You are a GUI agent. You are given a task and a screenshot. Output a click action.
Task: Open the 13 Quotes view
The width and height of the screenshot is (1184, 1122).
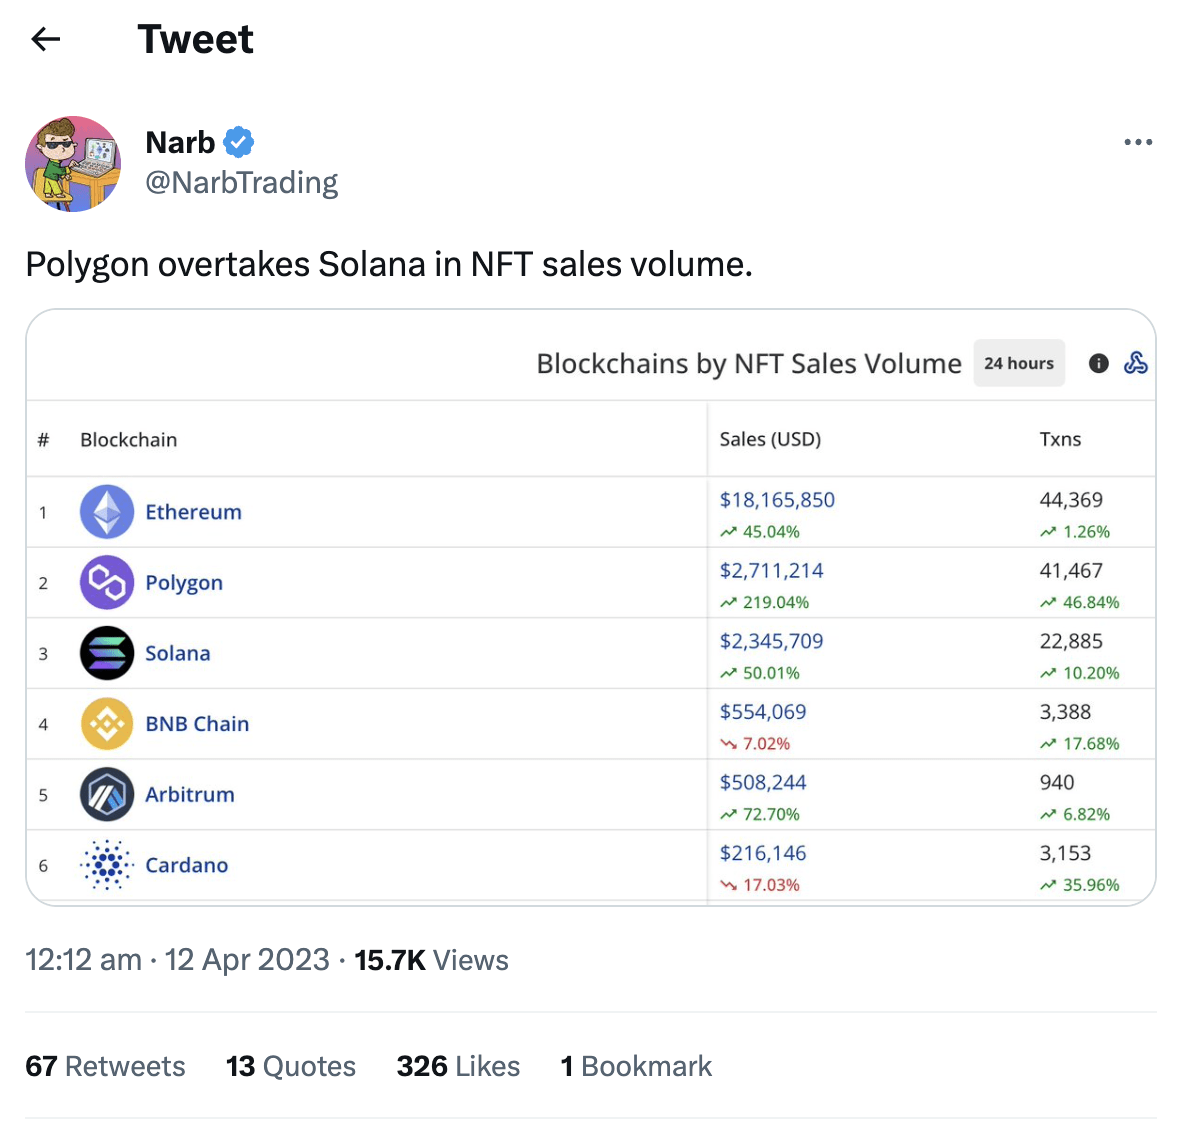(x=291, y=1066)
